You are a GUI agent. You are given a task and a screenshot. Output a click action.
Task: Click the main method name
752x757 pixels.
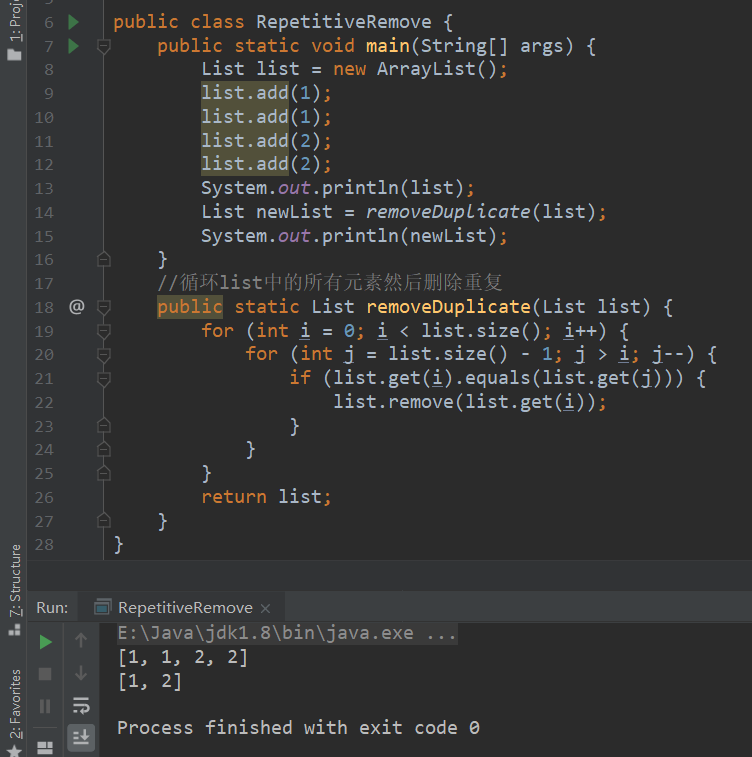tap(388, 46)
